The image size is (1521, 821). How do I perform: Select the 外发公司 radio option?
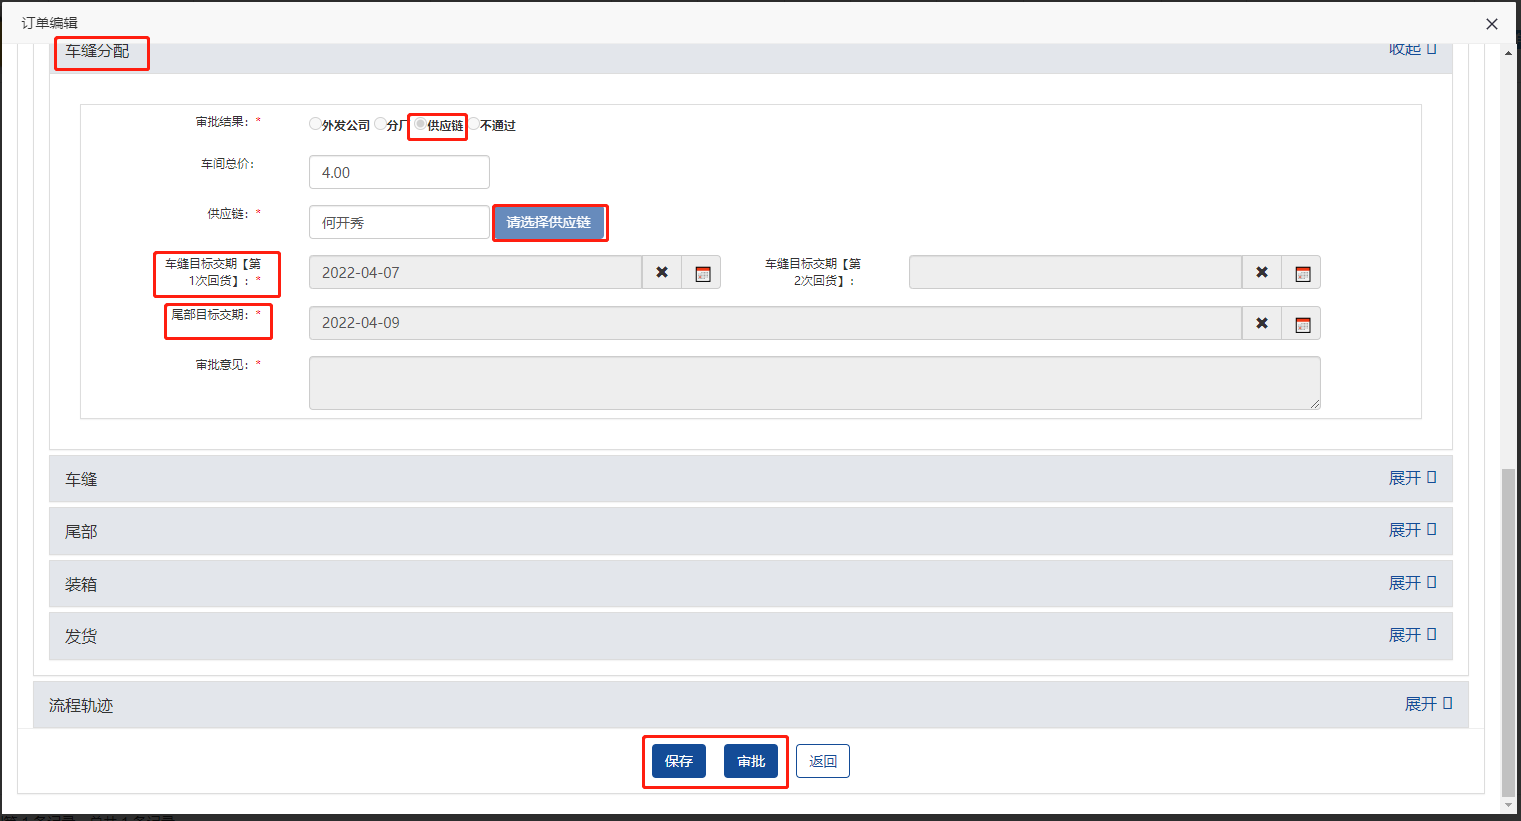316,124
